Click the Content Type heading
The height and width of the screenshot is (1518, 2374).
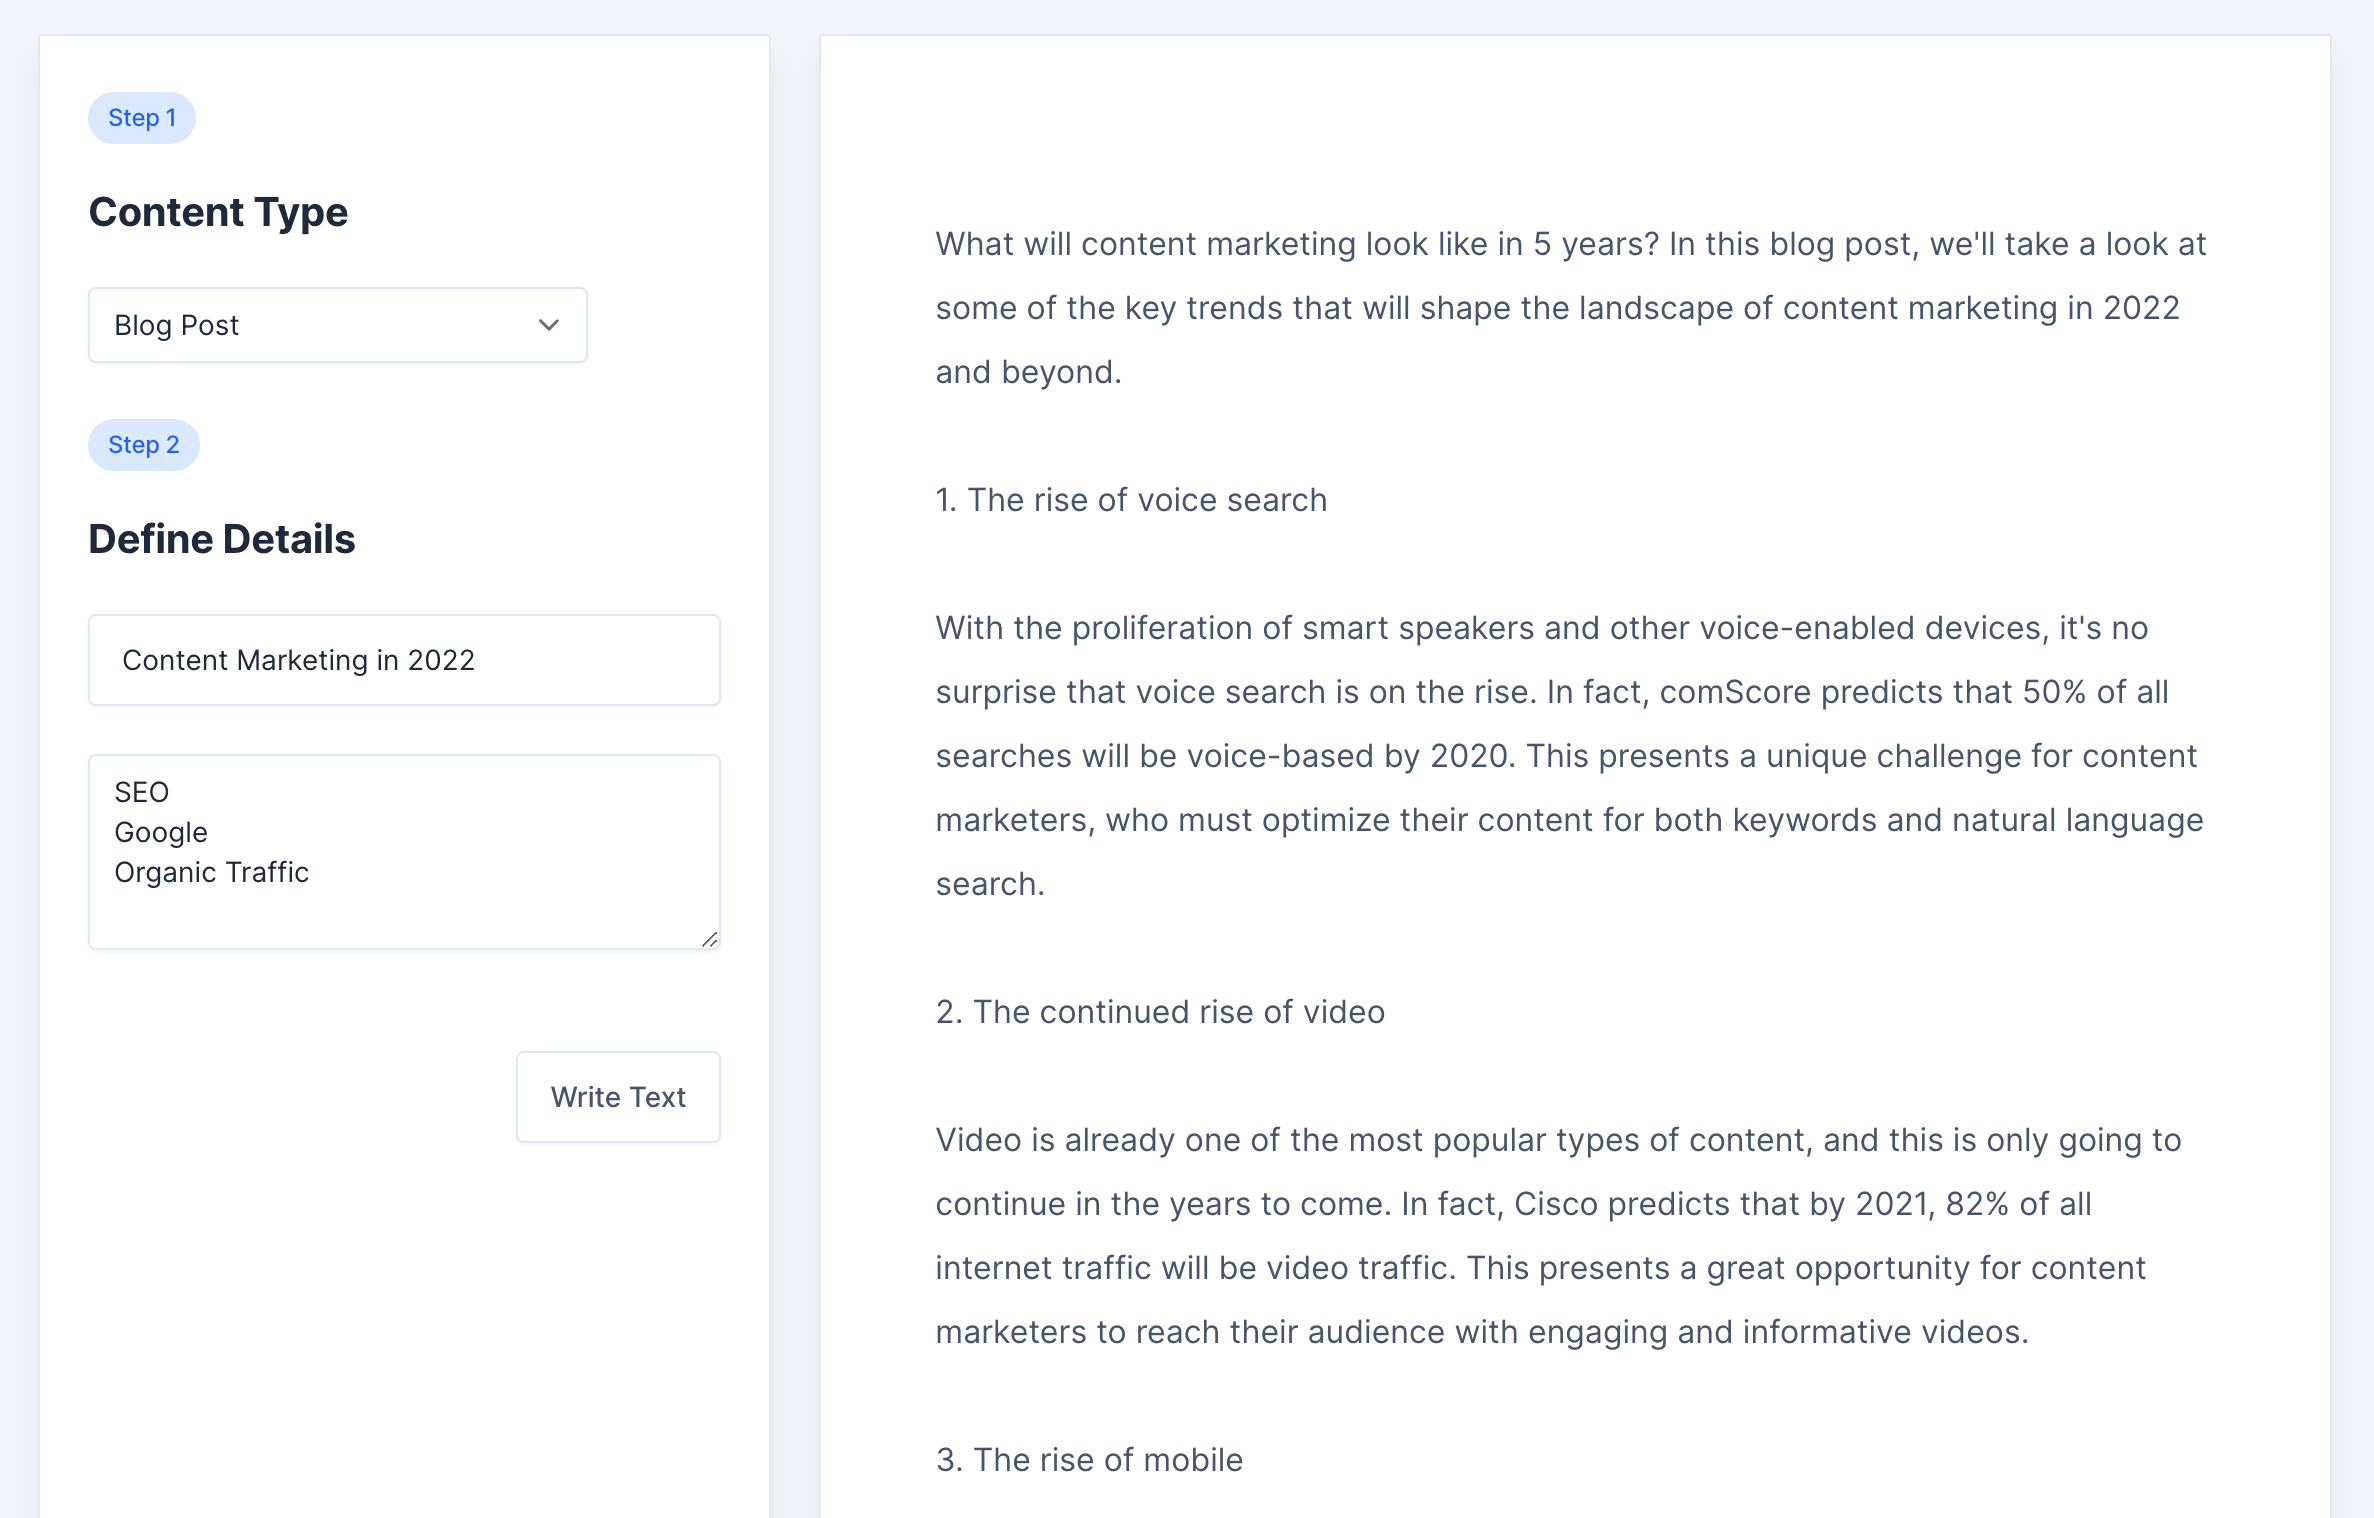pos(218,212)
